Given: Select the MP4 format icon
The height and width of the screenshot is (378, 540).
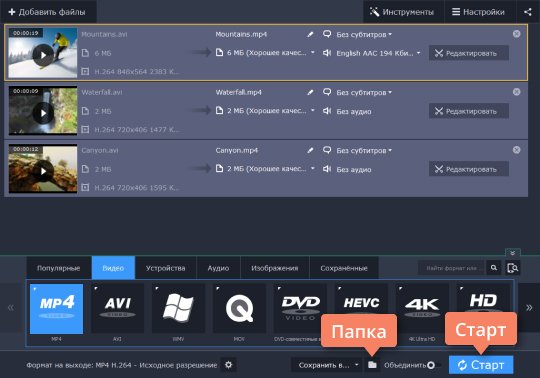Looking at the screenshot, I should [x=56, y=309].
